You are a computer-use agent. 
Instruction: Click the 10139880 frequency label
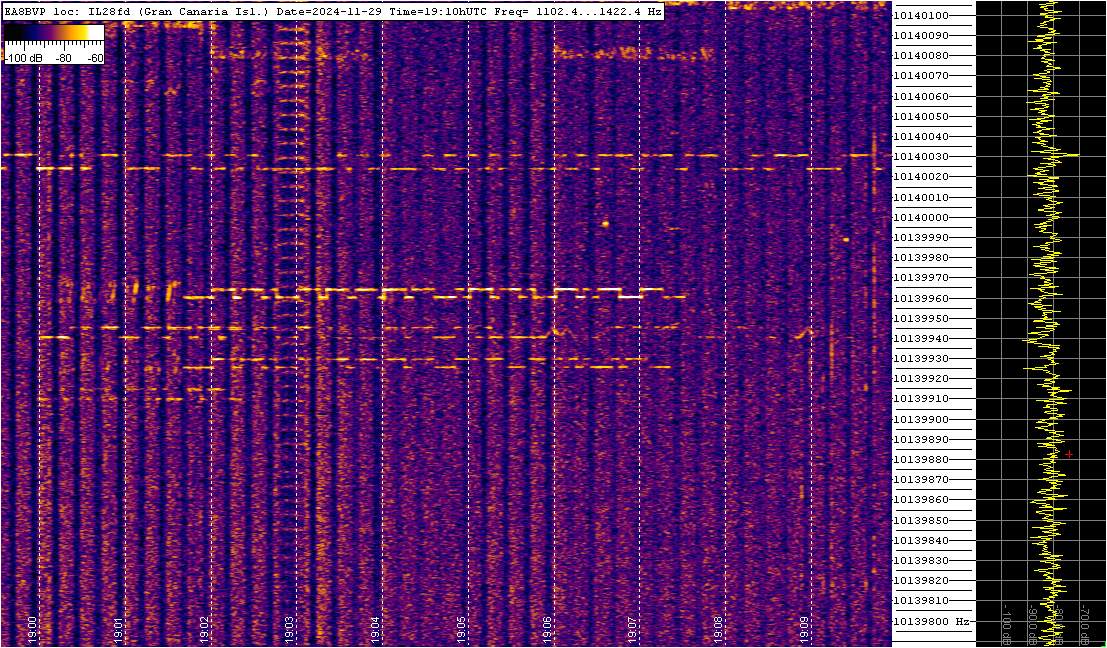[x=921, y=460]
